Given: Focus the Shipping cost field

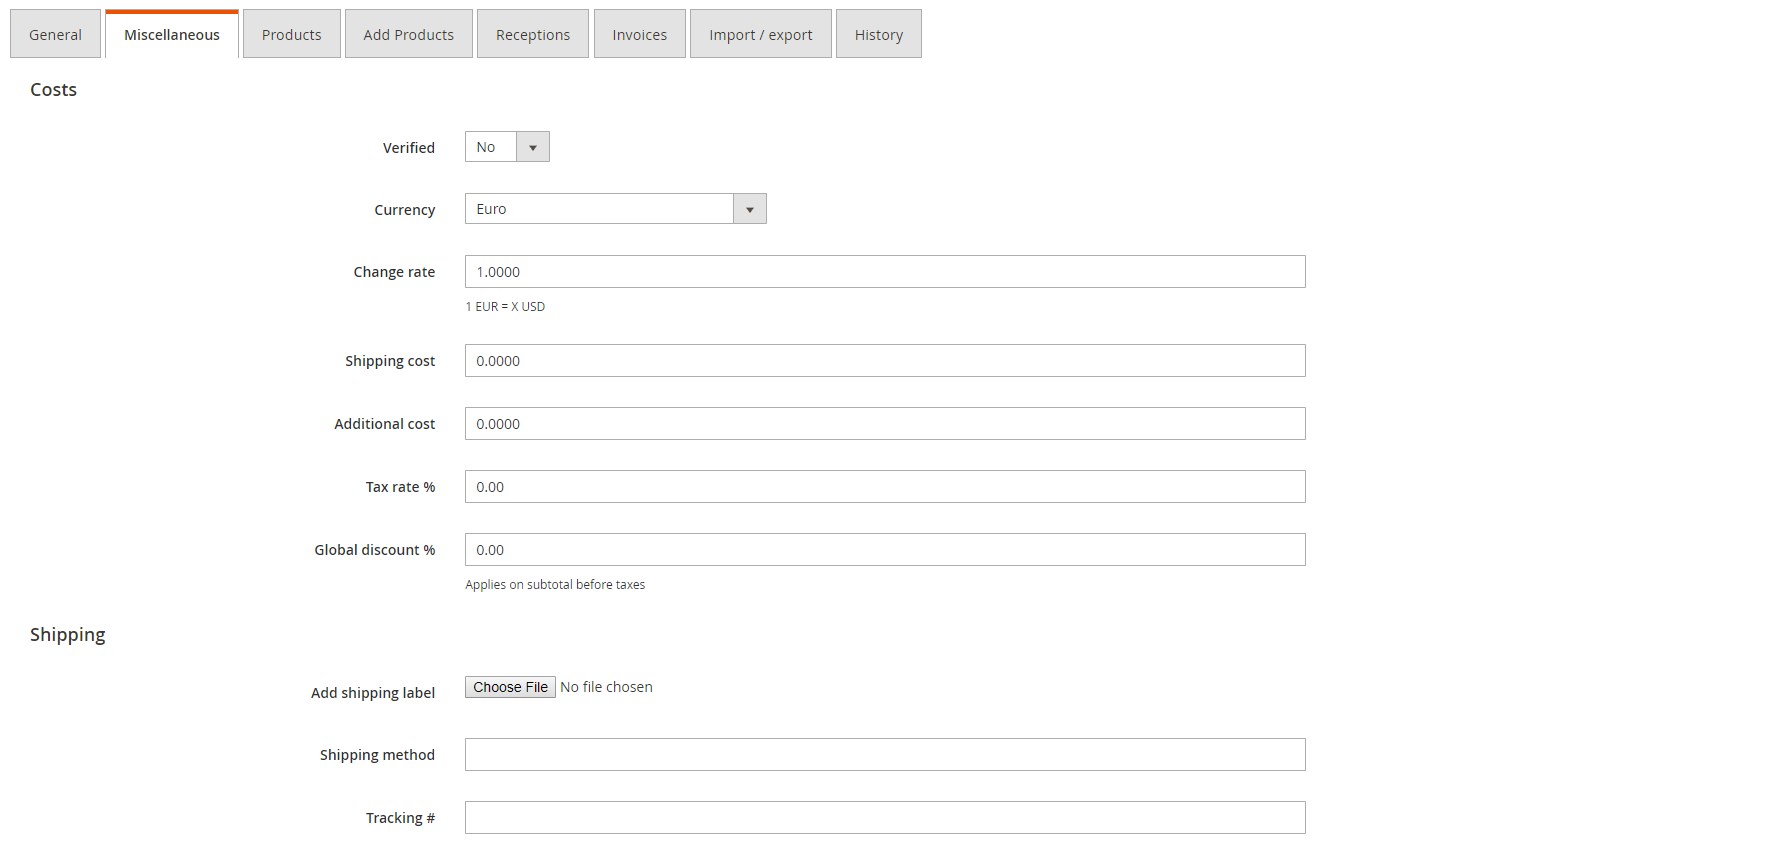Looking at the screenshot, I should pyautogui.click(x=885, y=361).
